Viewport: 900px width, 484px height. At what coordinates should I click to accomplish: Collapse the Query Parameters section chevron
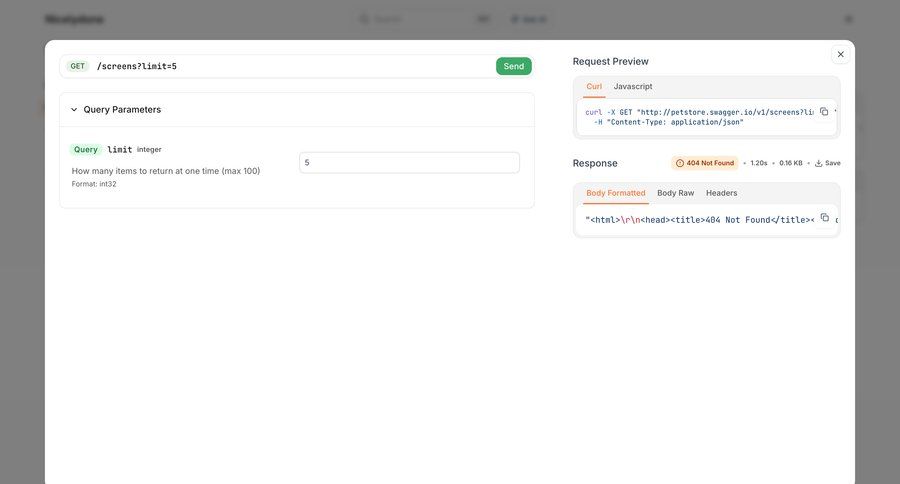point(74,110)
